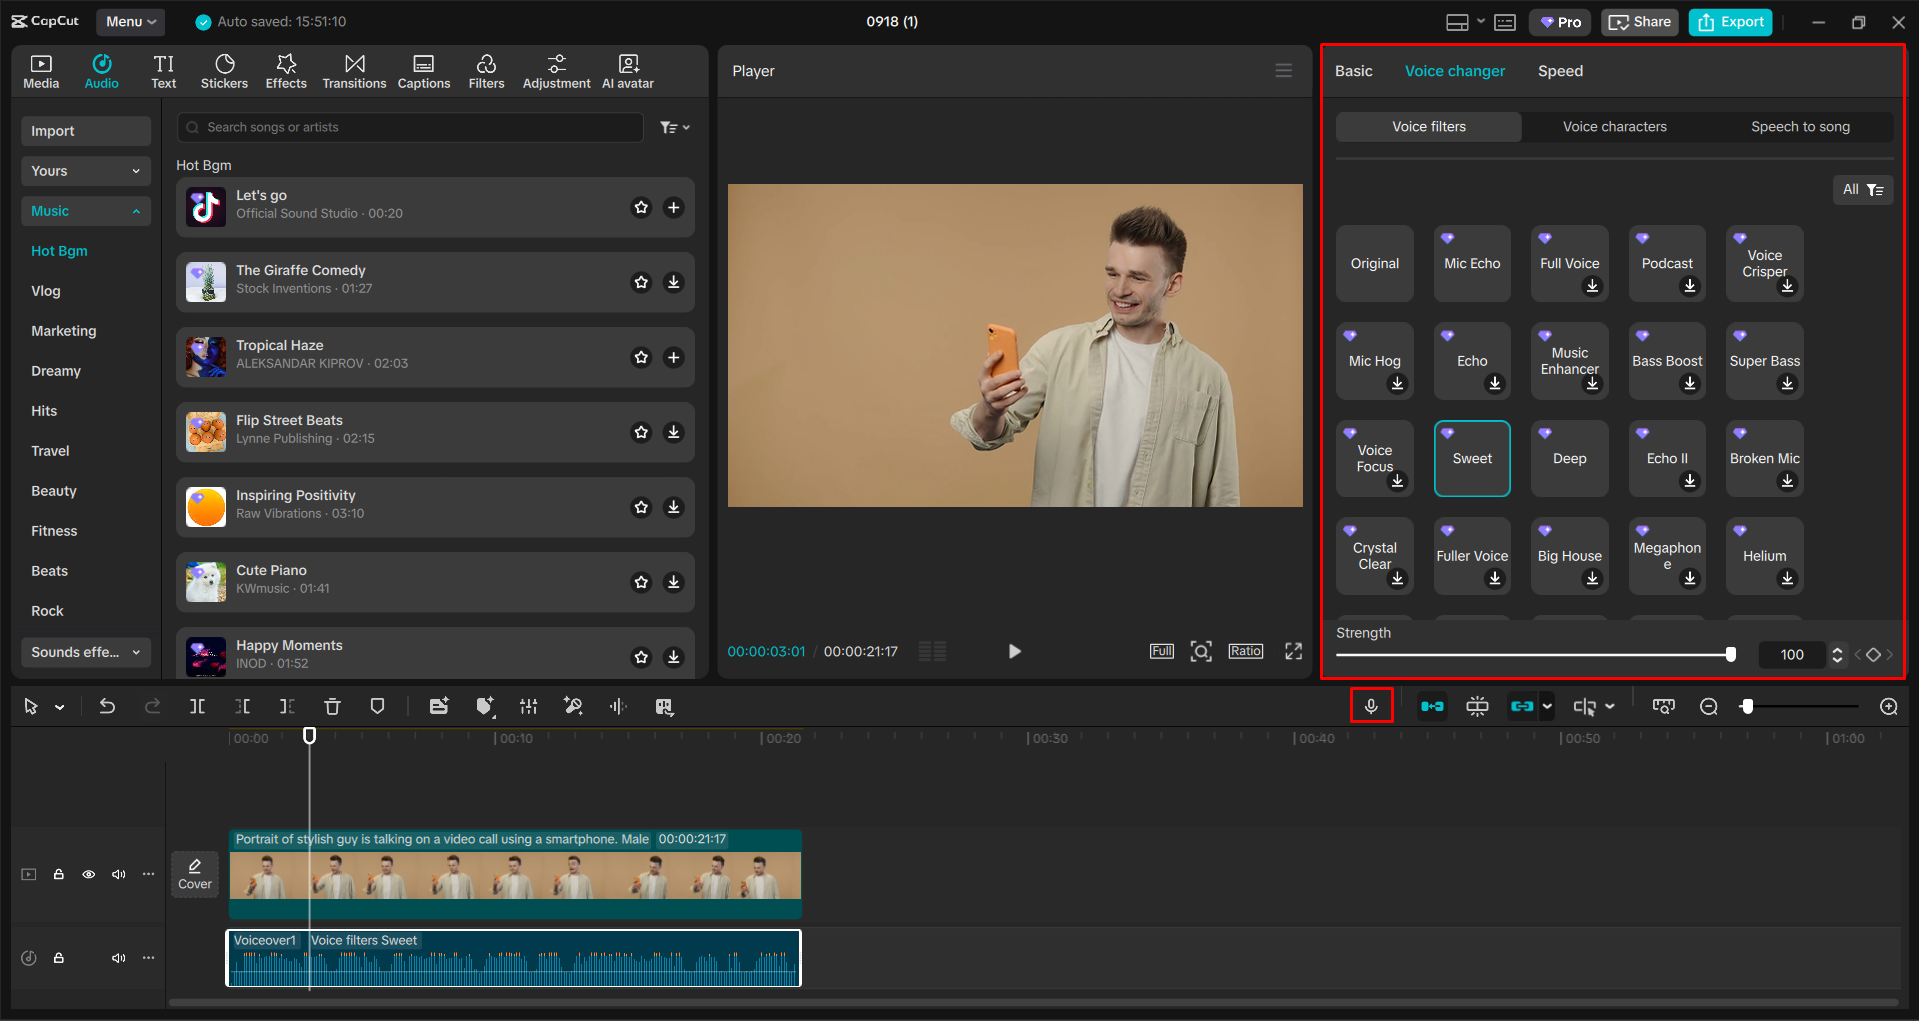Open the Speed tab
Screen dimensions: 1919x1021
click(1560, 70)
